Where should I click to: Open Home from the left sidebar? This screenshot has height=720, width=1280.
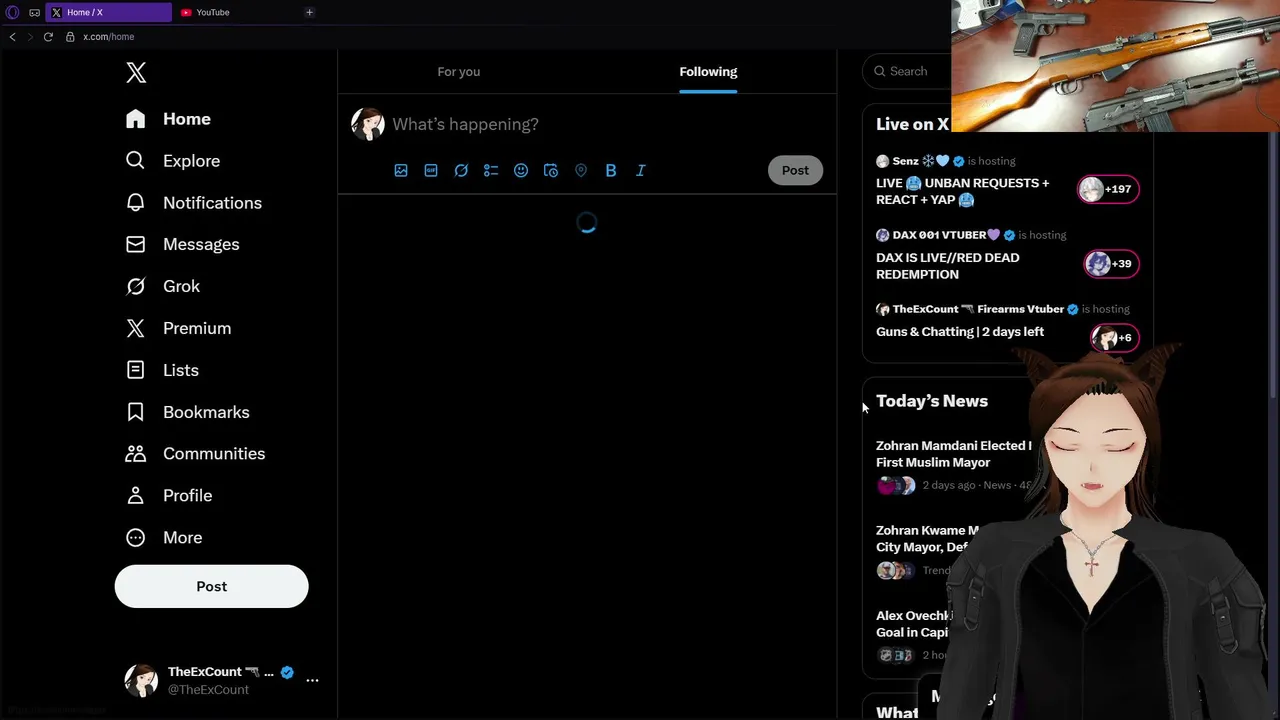click(168, 119)
